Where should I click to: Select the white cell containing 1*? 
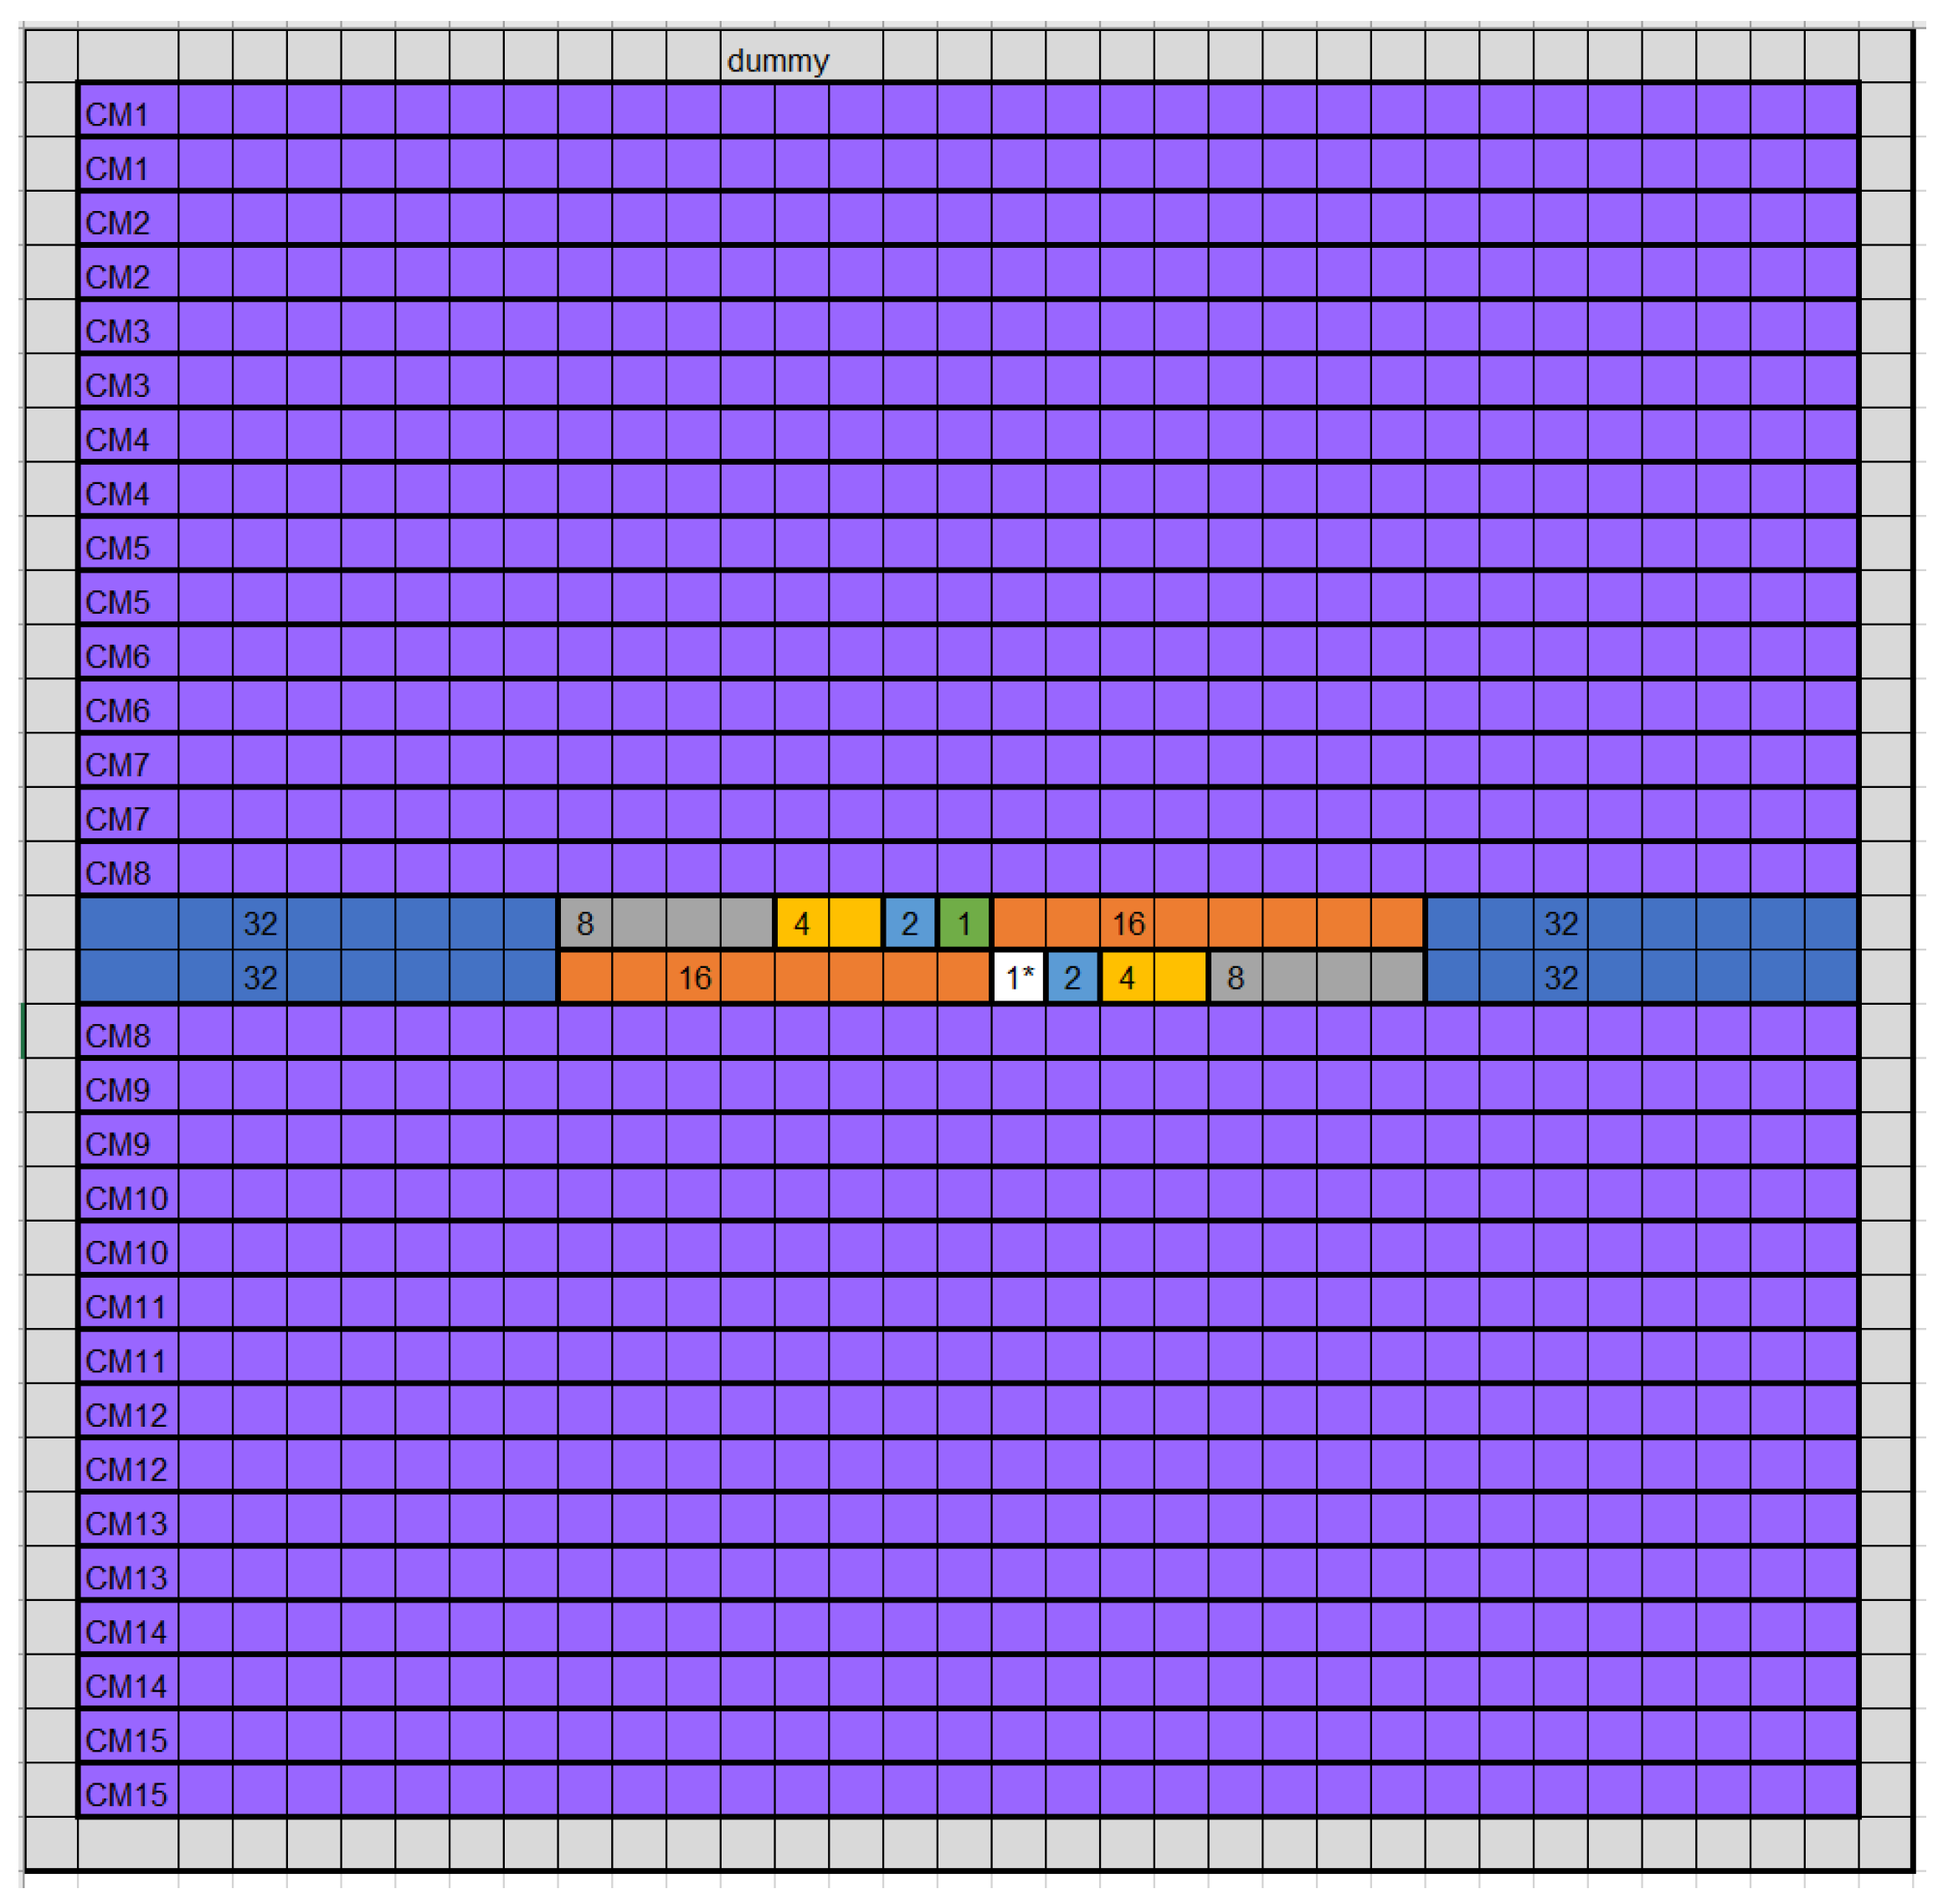[x=1018, y=977]
